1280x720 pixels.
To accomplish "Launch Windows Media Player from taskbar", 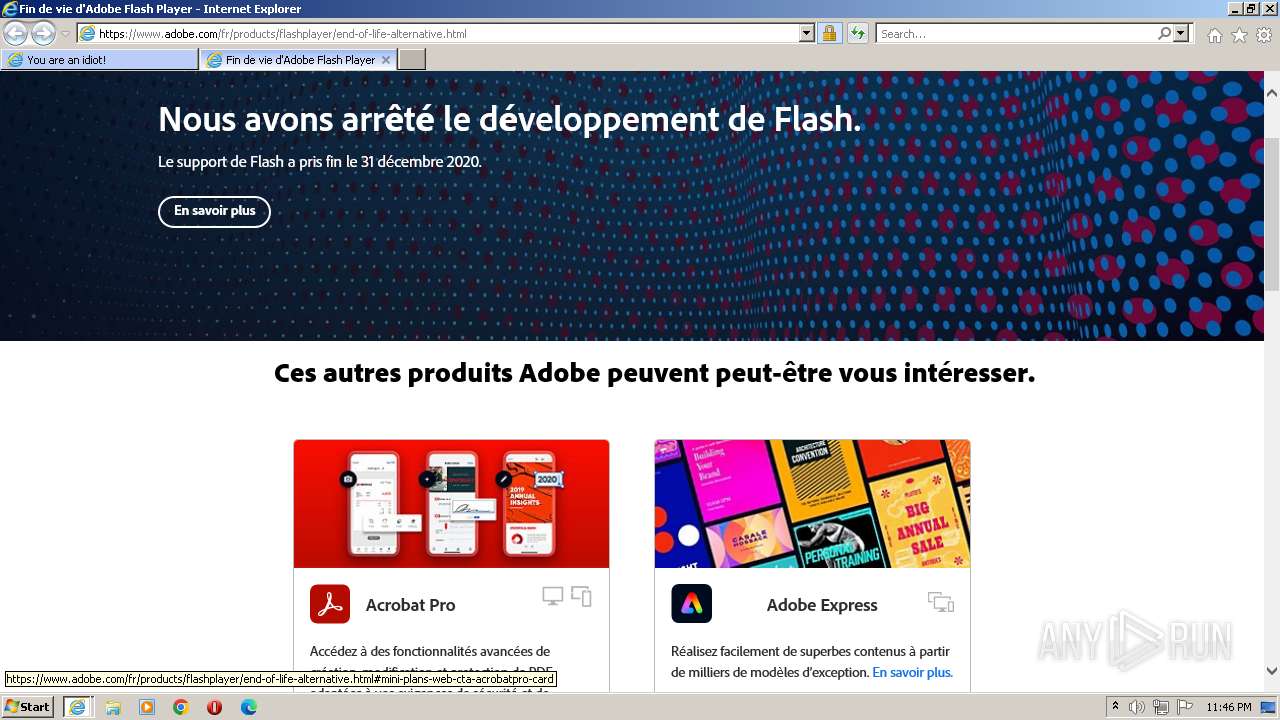I will [147, 707].
